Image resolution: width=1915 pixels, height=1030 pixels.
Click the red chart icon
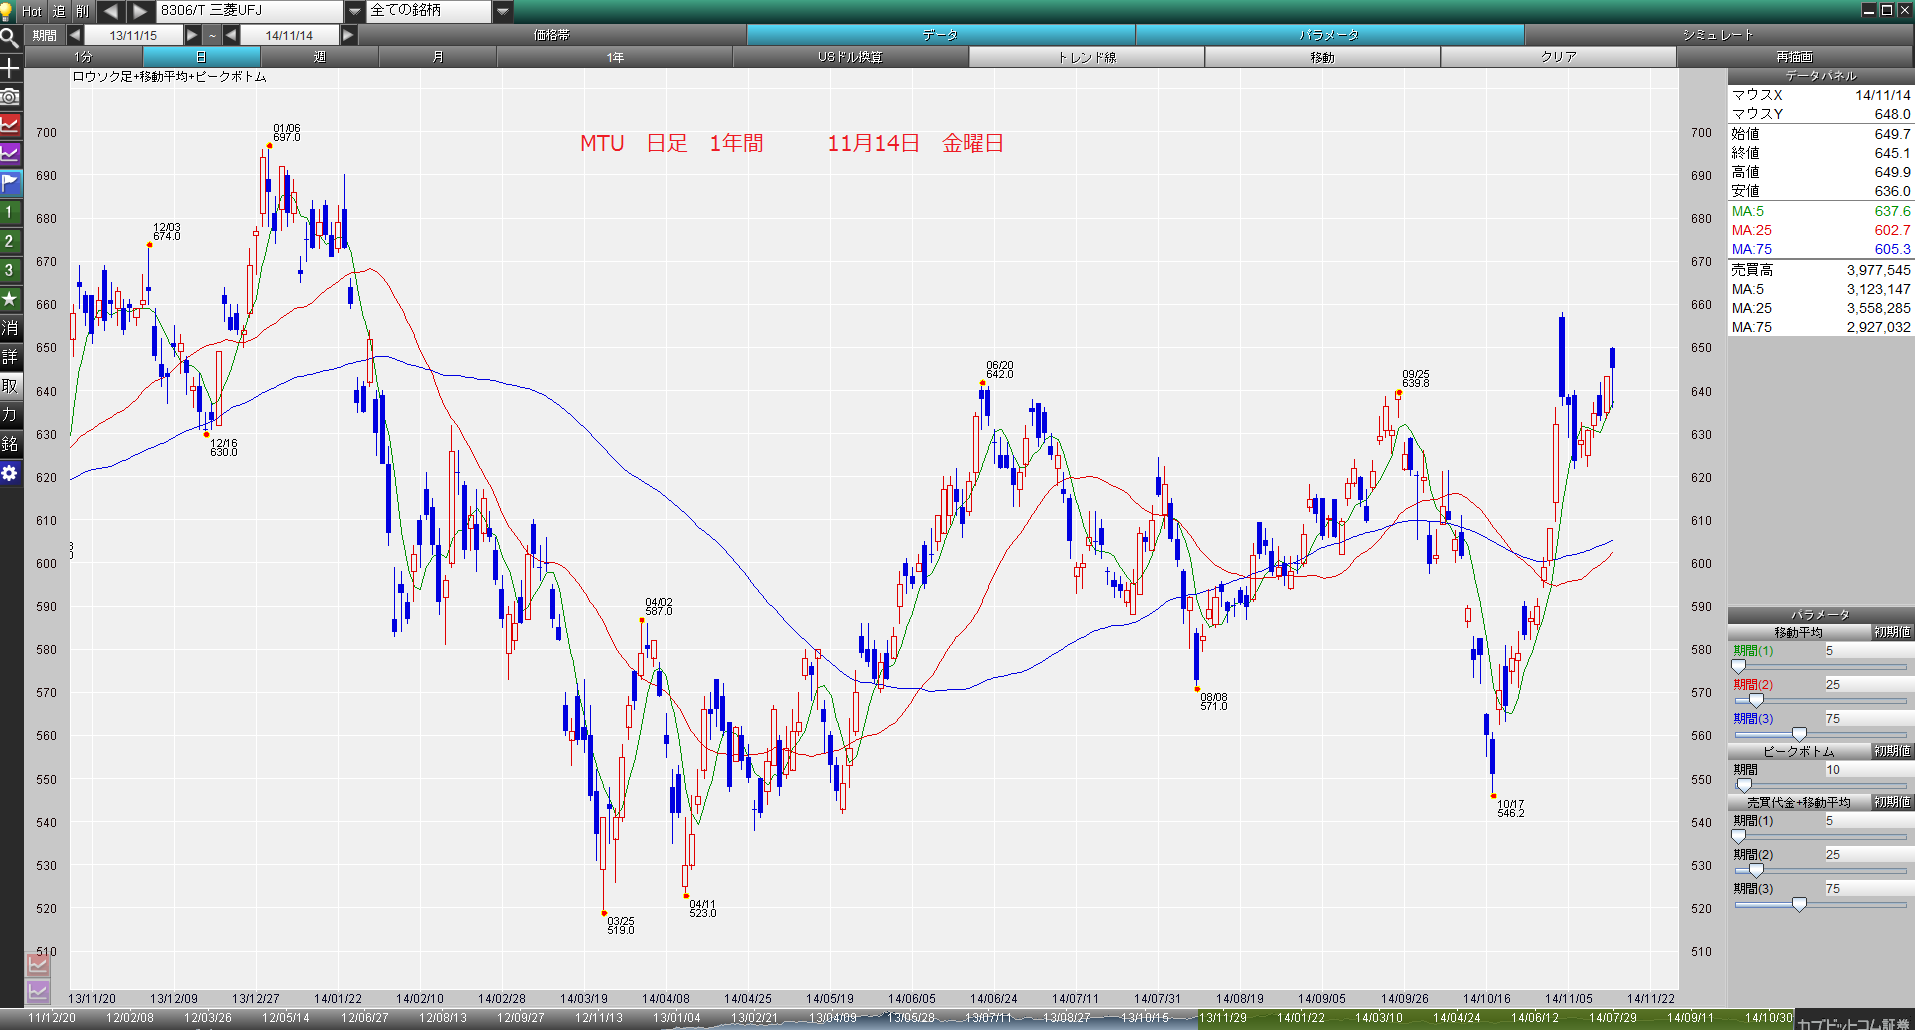[10, 126]
